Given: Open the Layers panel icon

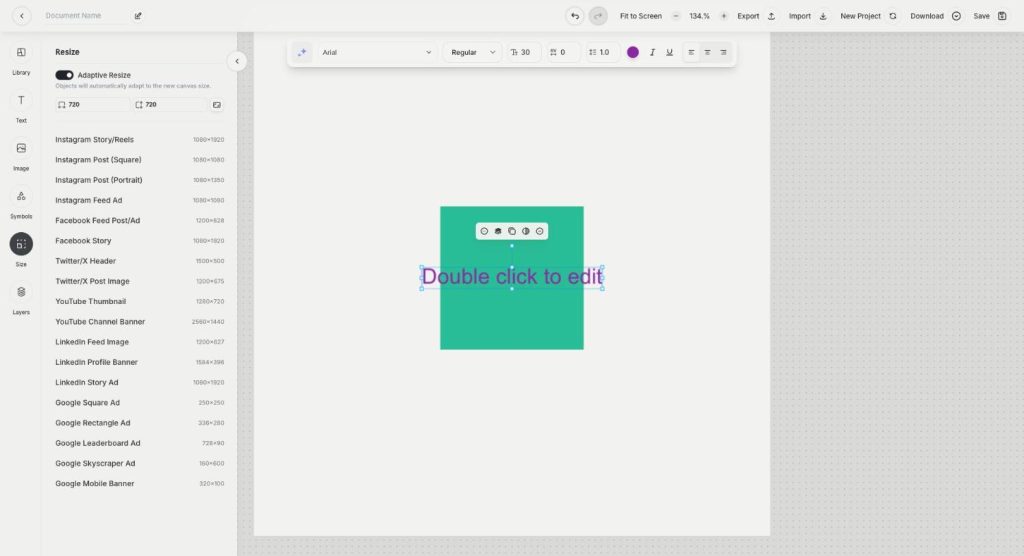Looking at the screenshot, I should coord(21,292).
